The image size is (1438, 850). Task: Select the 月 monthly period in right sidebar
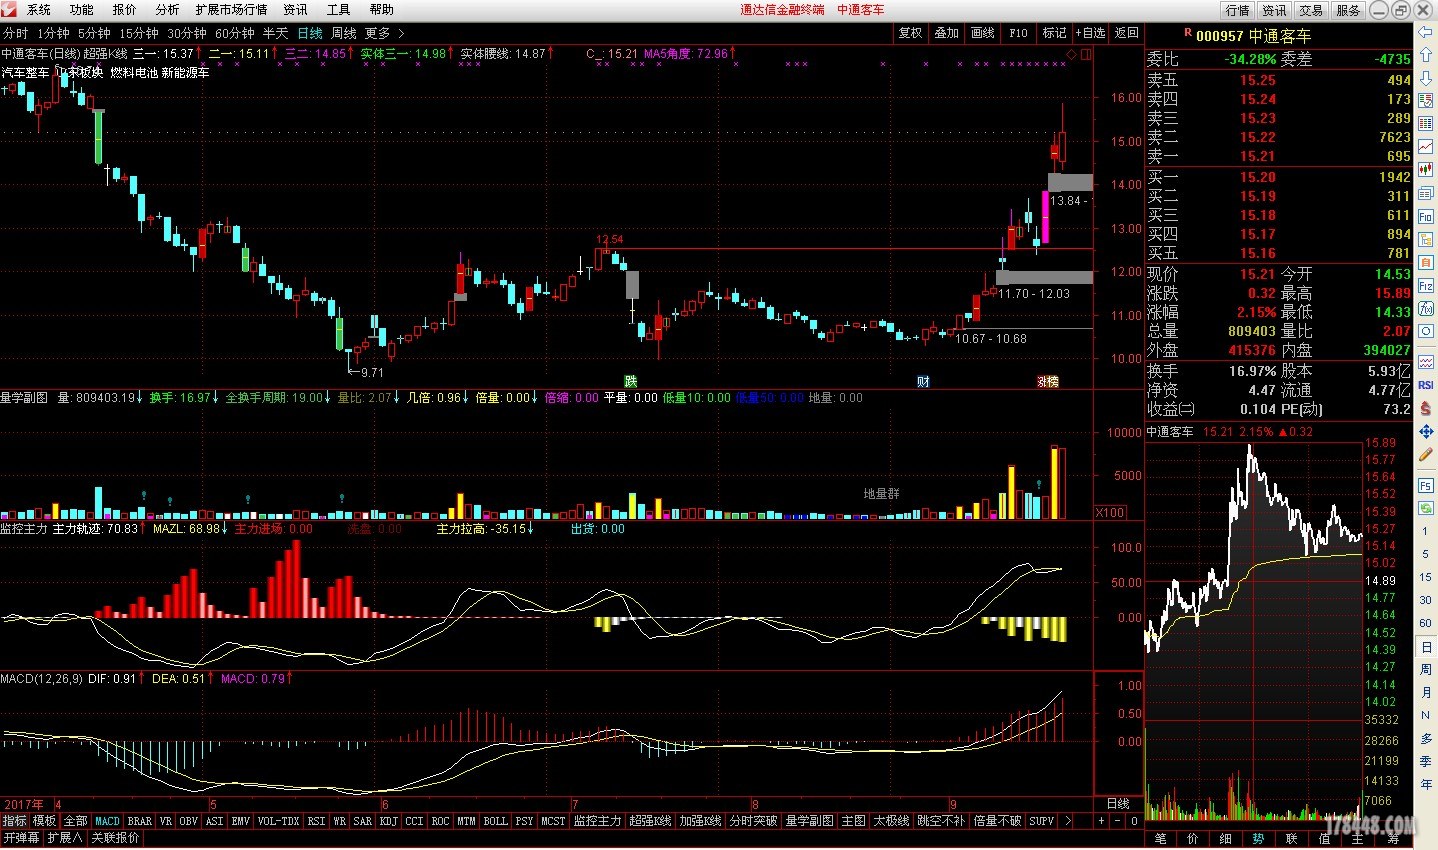pos(1426,692)
